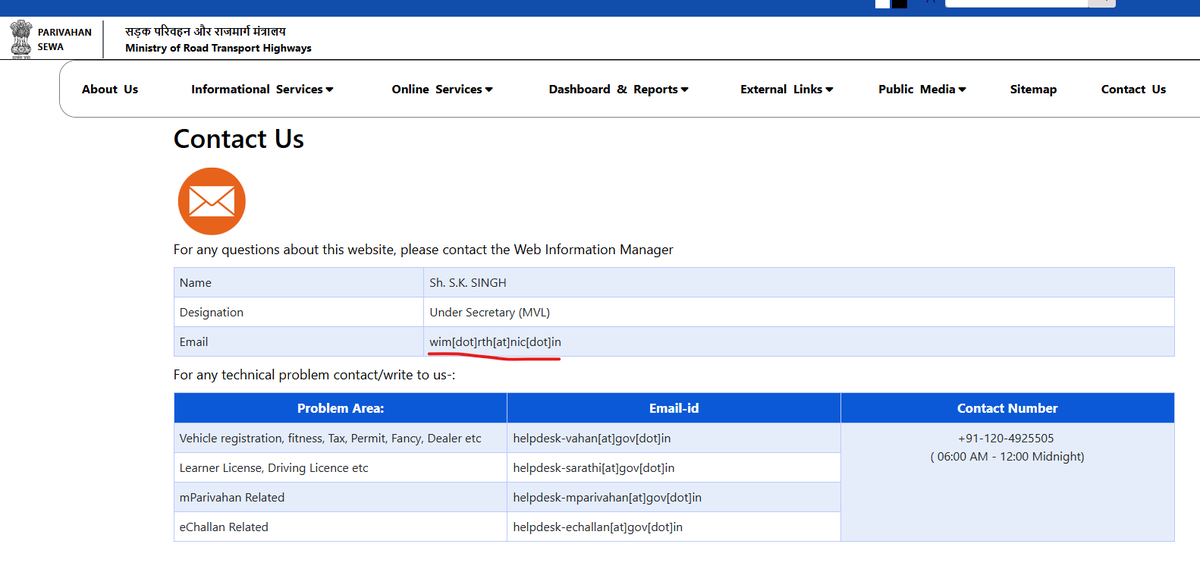The width and height of the screenshot is (1200, 563).
Task: Click the national emblem logo
Action: [x=21, y=38]
